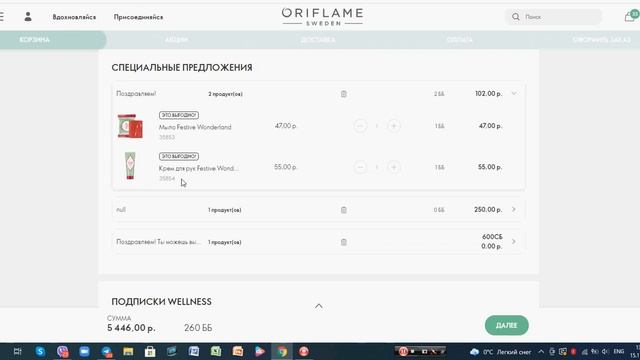
Task: Increase quantity of Крем для рук Festive
Action: pos(394,167)
